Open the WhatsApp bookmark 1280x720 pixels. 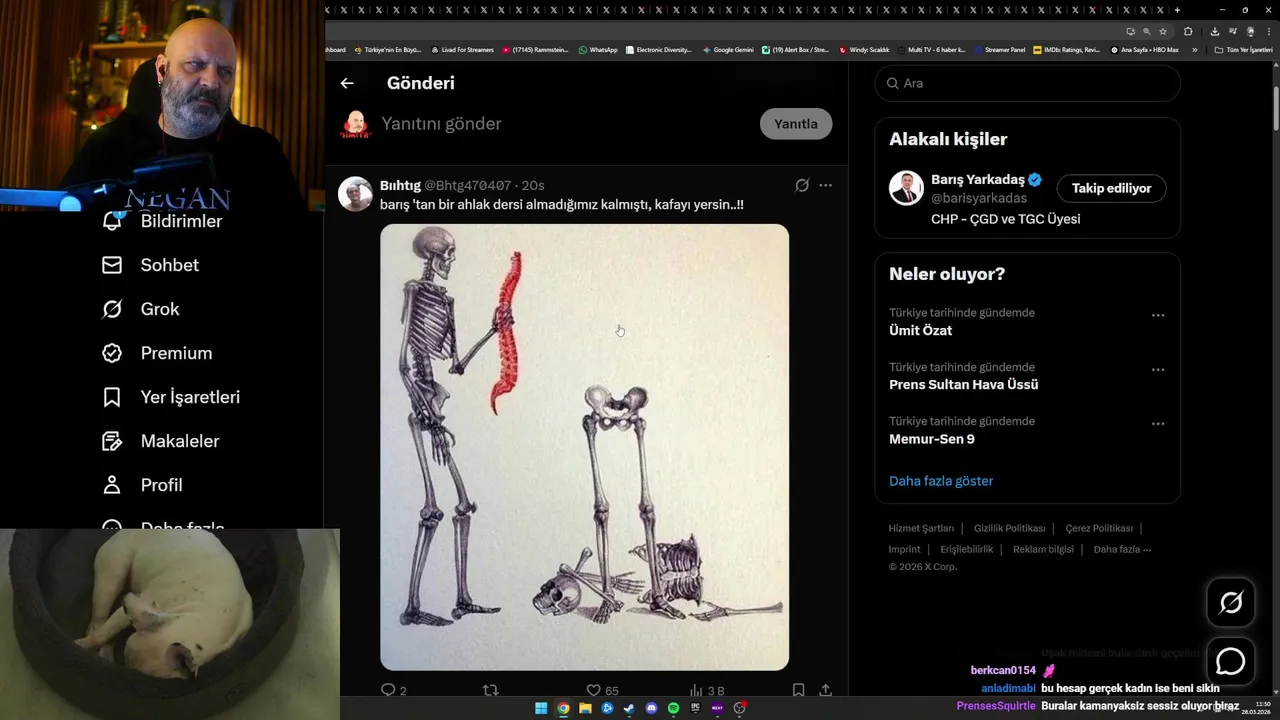[598, 49]
